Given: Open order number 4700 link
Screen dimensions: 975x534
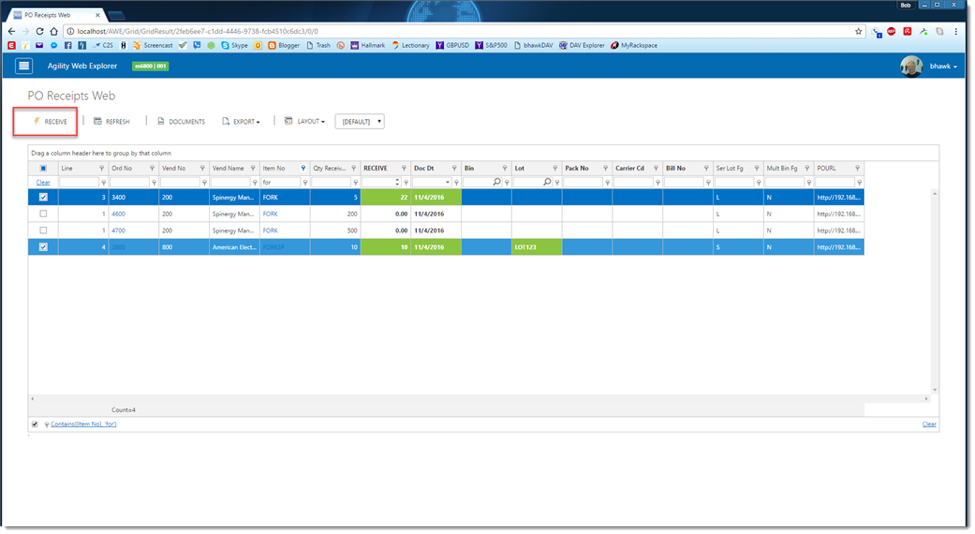Looking at the screenshot, I should pos(118,230).
